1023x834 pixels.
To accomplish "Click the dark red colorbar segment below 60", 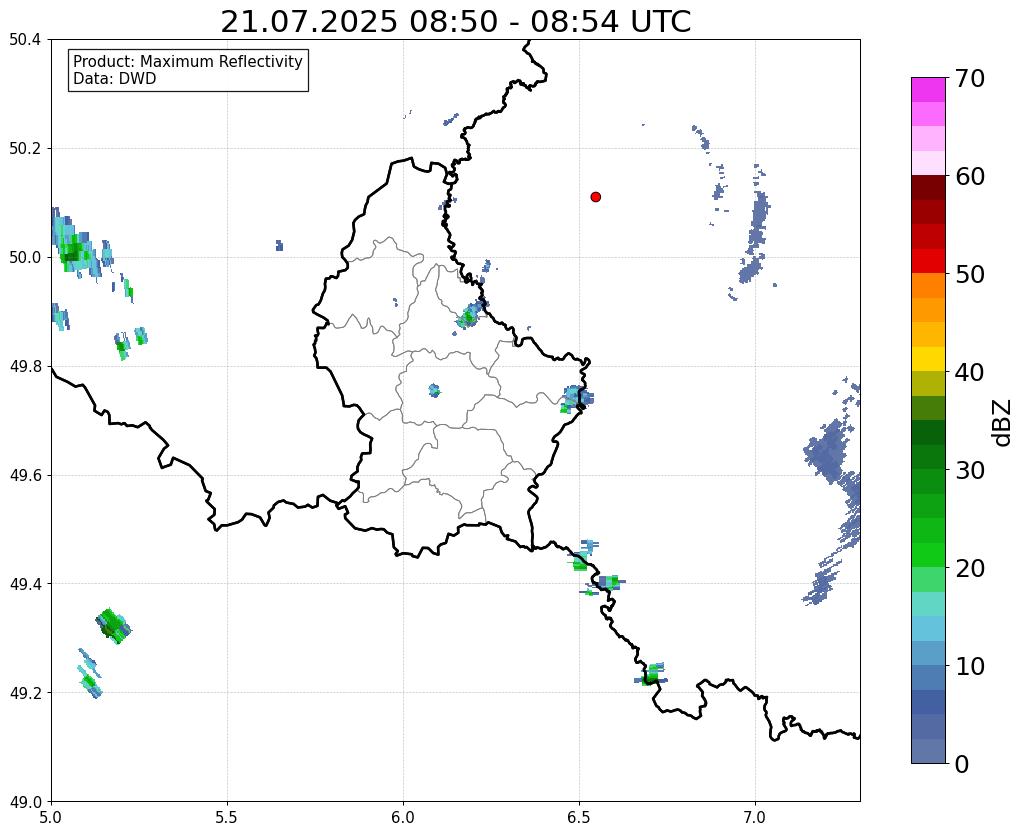I will click(x=928, y=188).
